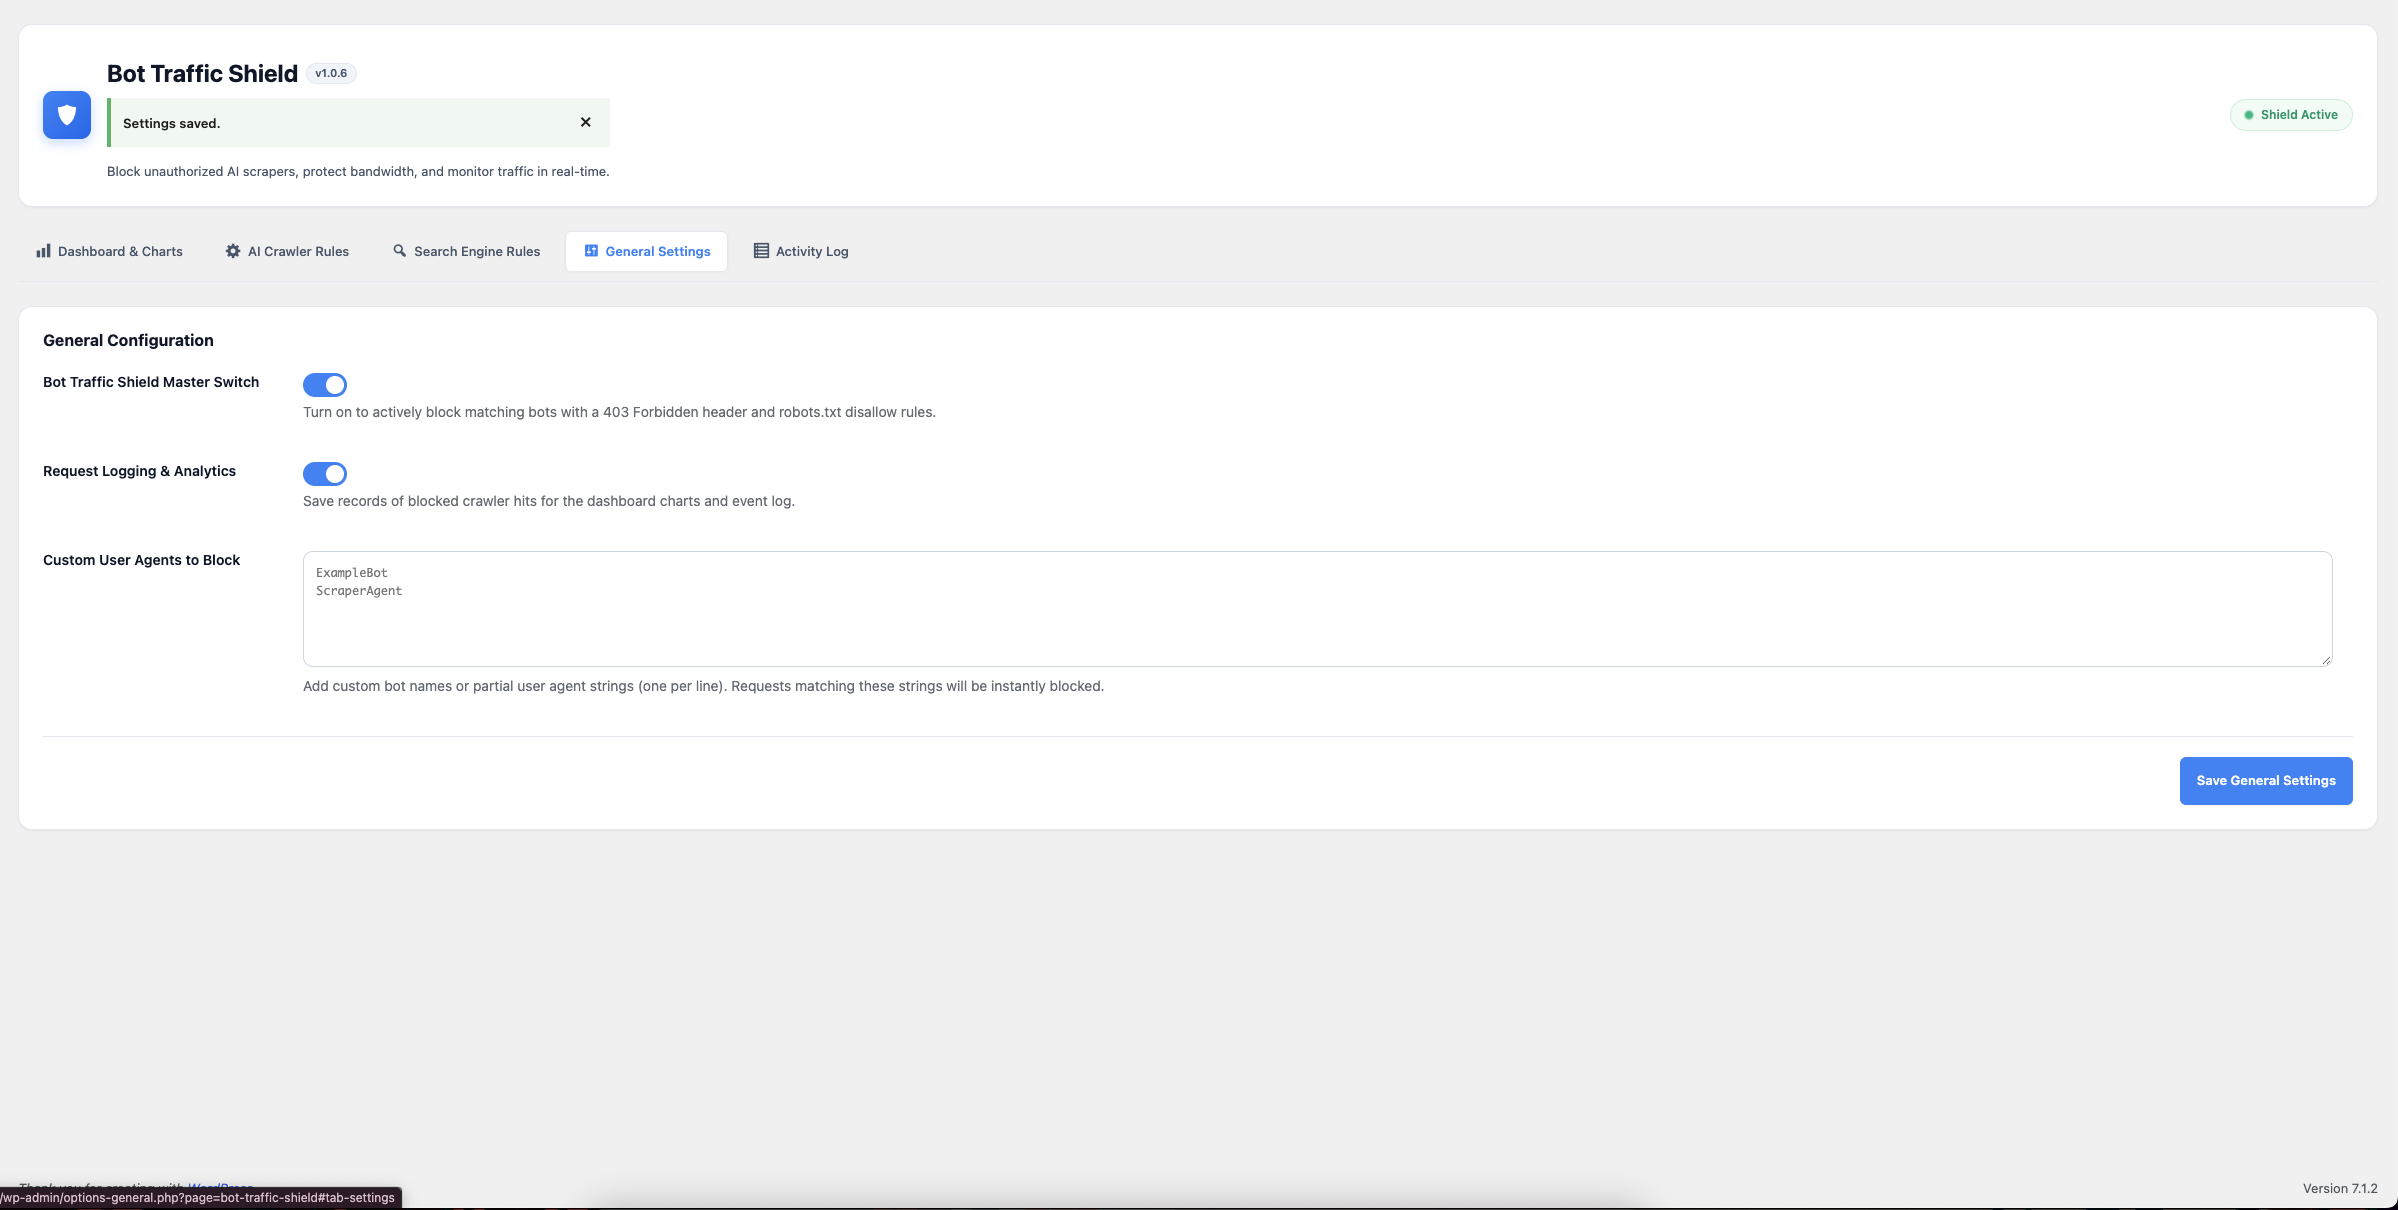The image size is (2398, 1210).
Task: Click the General Settings tab icon
Action: [x=591, y=251]
